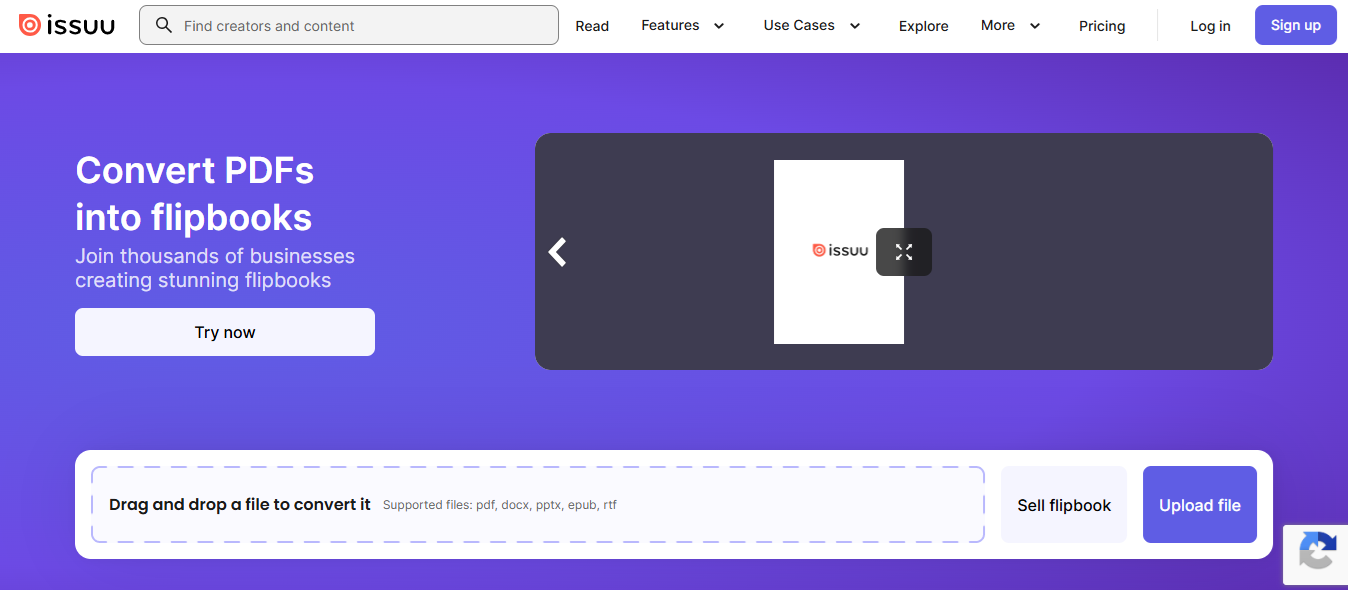The width and height of the screenshot is (1348, 590).
Task: Click the Sell flipbook button
Action: coord(1063,504)
